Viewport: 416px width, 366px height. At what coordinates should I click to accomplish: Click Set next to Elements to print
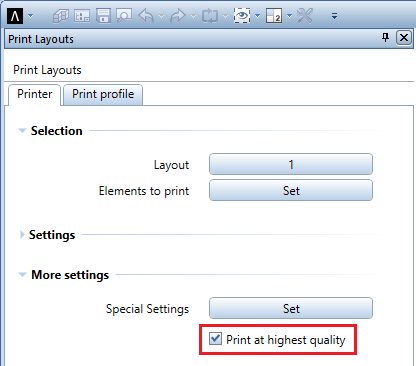click(x=291, y=190)
